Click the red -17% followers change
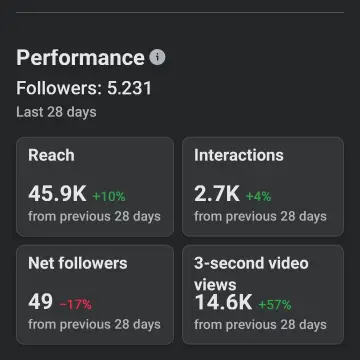Viewport: 360px width, 360px height. pyautogui.click(x=75, y=305)
